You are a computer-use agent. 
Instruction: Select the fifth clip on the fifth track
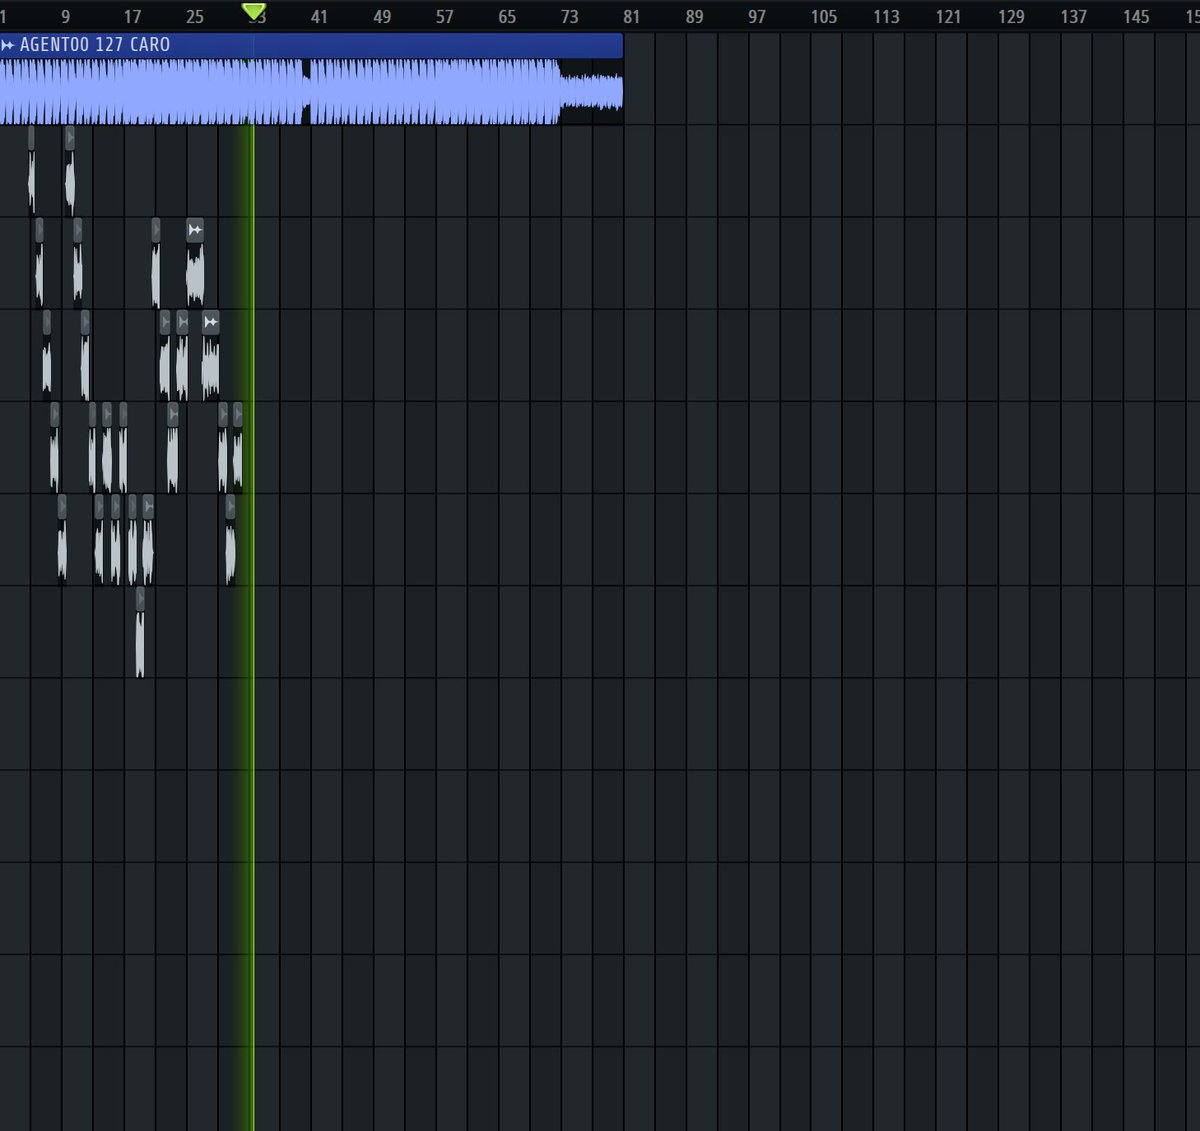173,447
